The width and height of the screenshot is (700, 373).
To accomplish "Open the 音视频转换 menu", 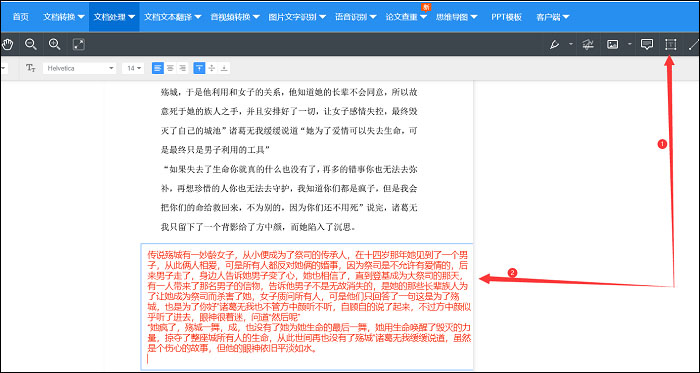I will [235, 17].
